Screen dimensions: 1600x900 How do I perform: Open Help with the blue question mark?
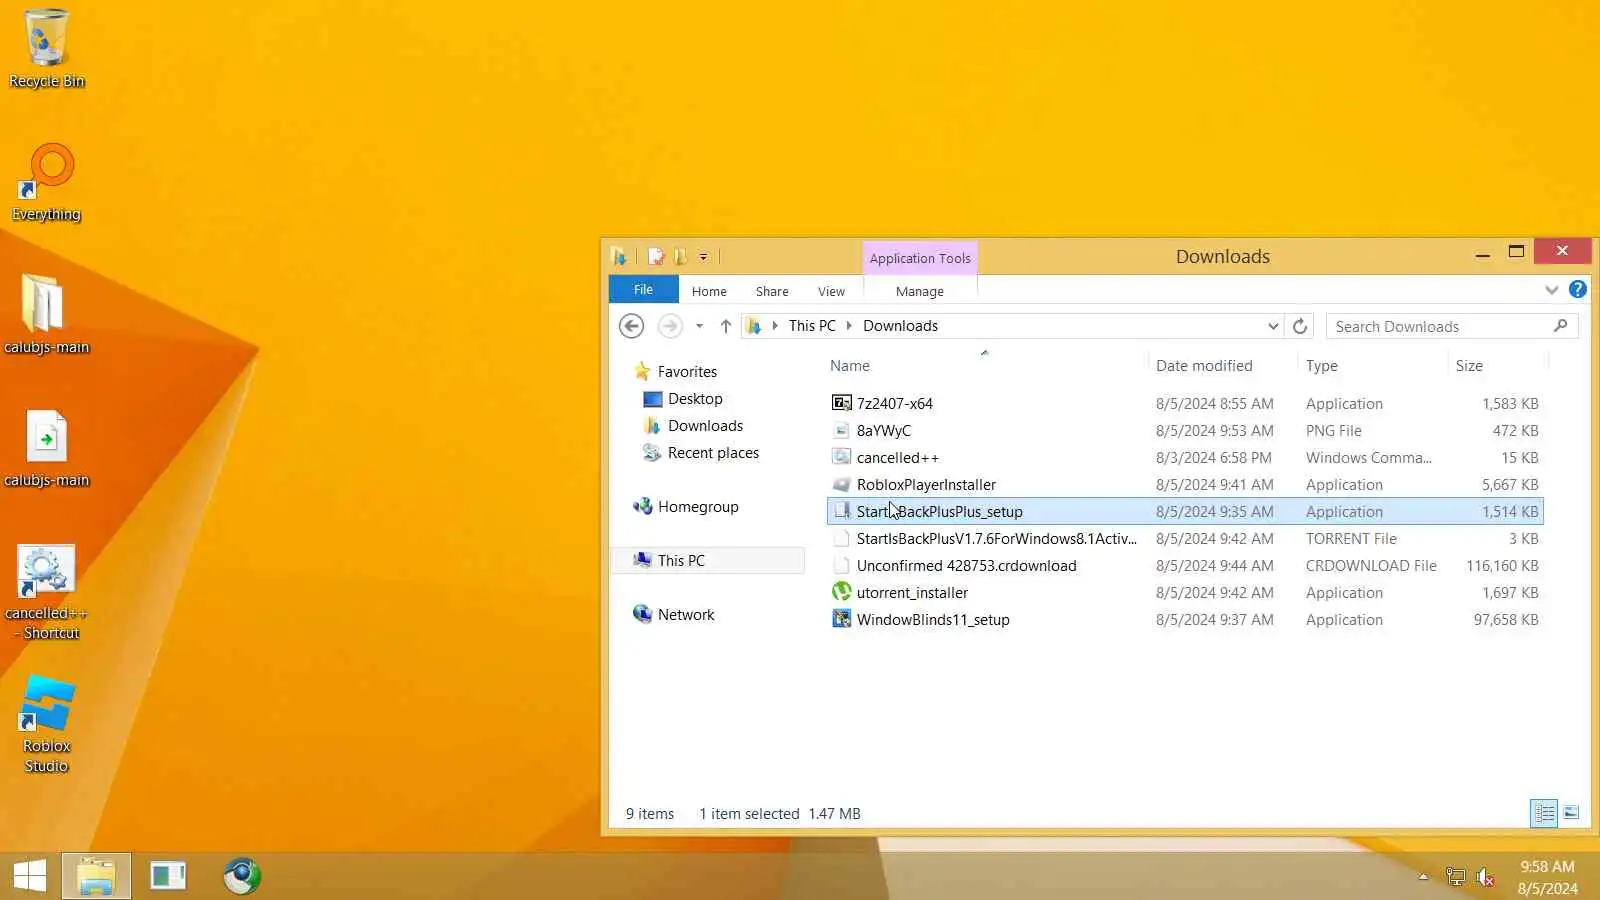point(1577,290)
